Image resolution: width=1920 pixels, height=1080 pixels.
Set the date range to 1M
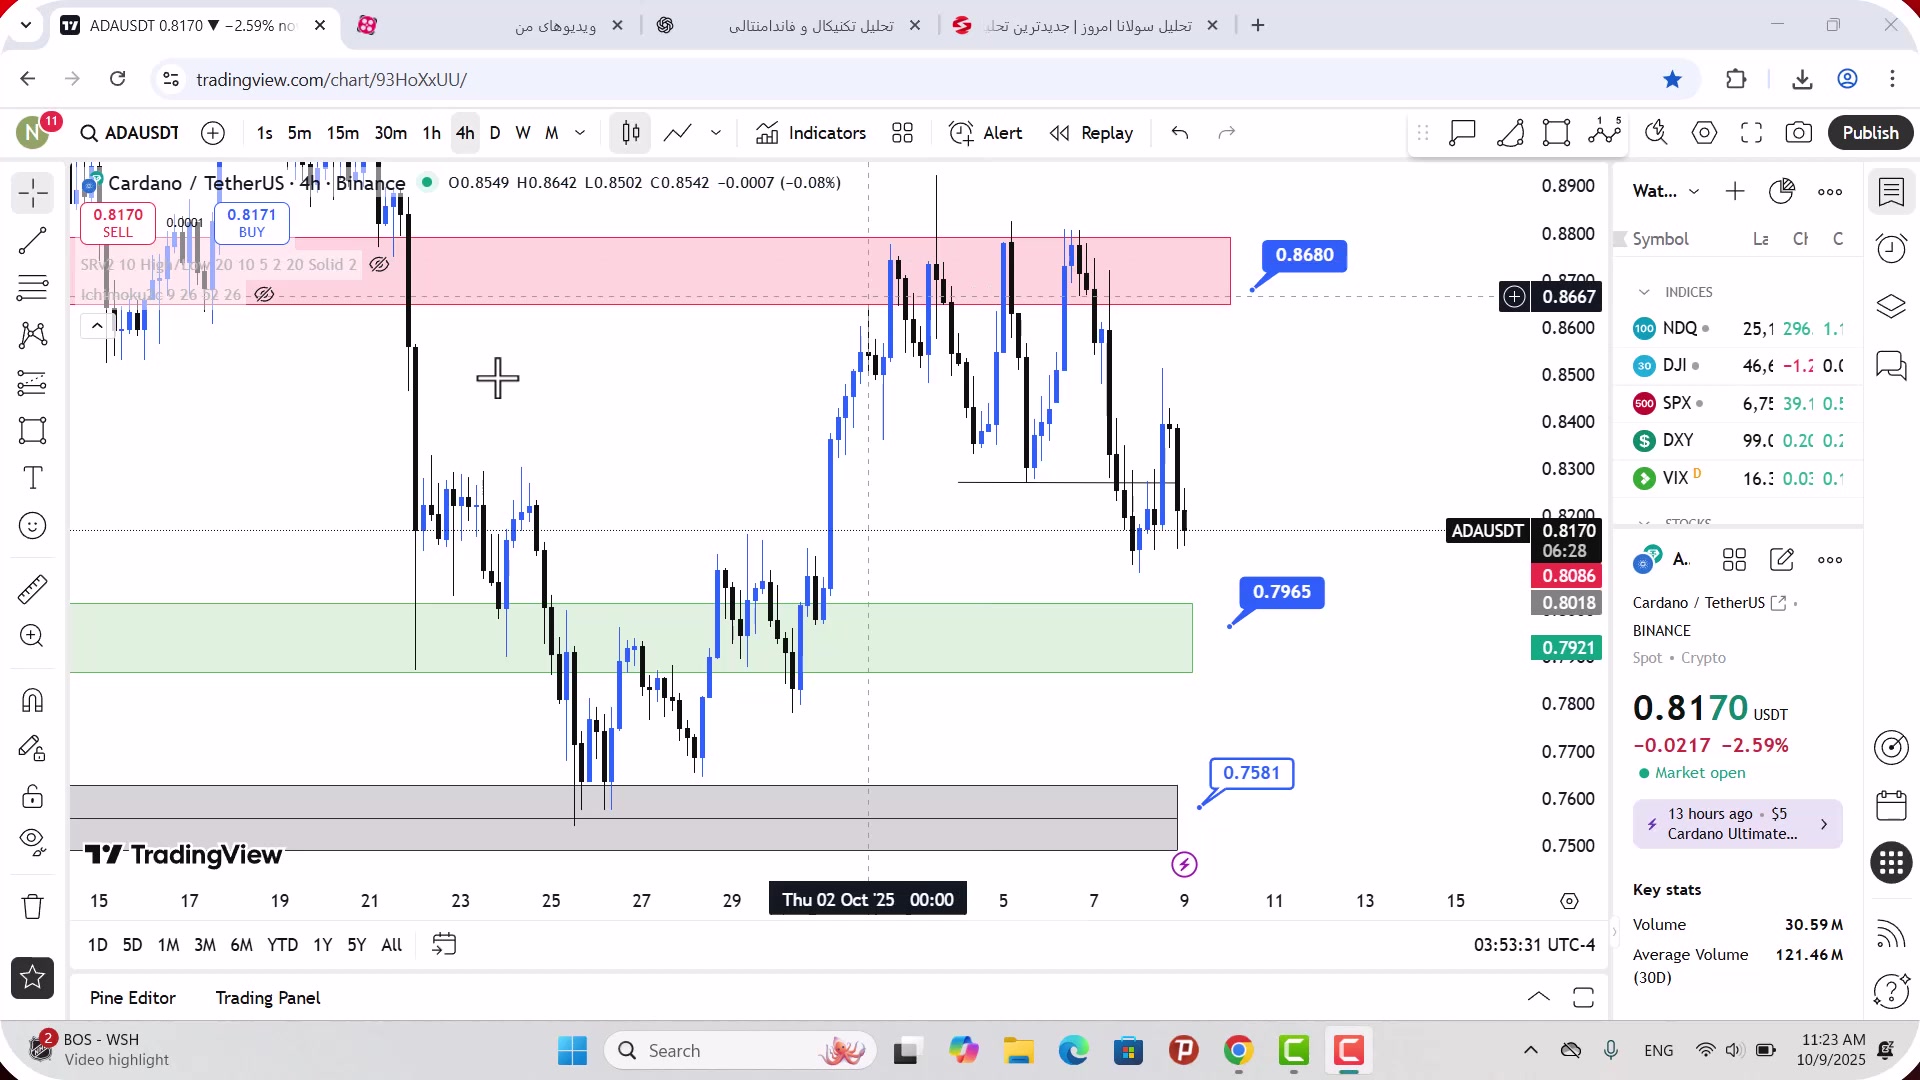coord(169,945)
